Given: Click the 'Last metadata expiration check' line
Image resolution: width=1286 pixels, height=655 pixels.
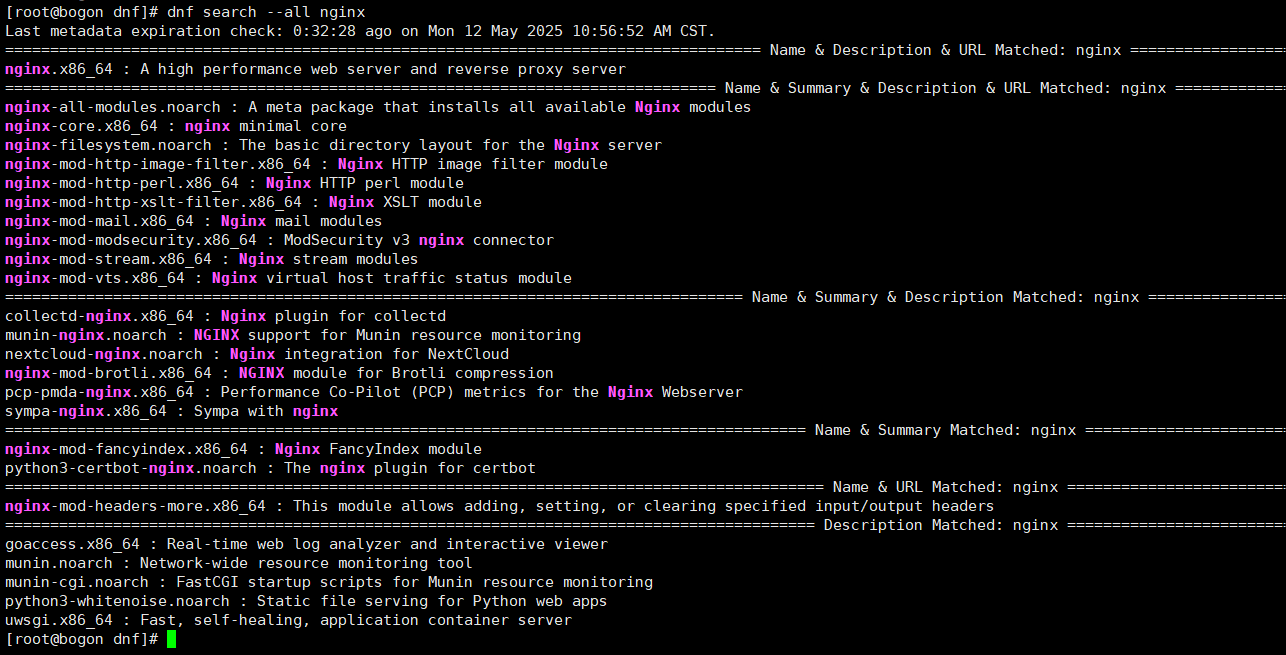Looking at the screenshot, I should coord(360,31).
